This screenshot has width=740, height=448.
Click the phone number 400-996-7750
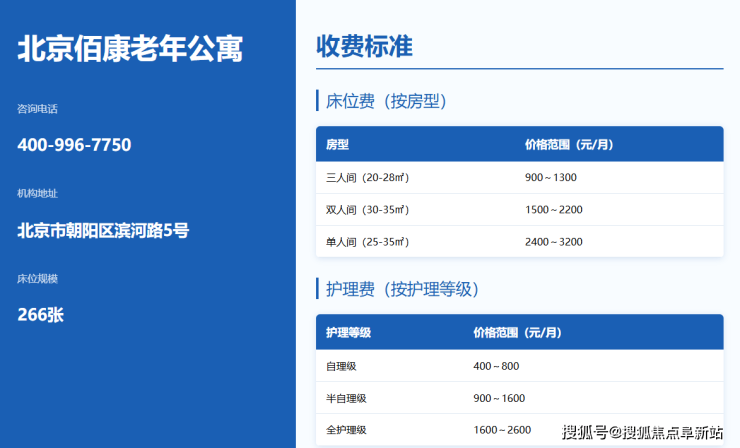tap(74, 145)
